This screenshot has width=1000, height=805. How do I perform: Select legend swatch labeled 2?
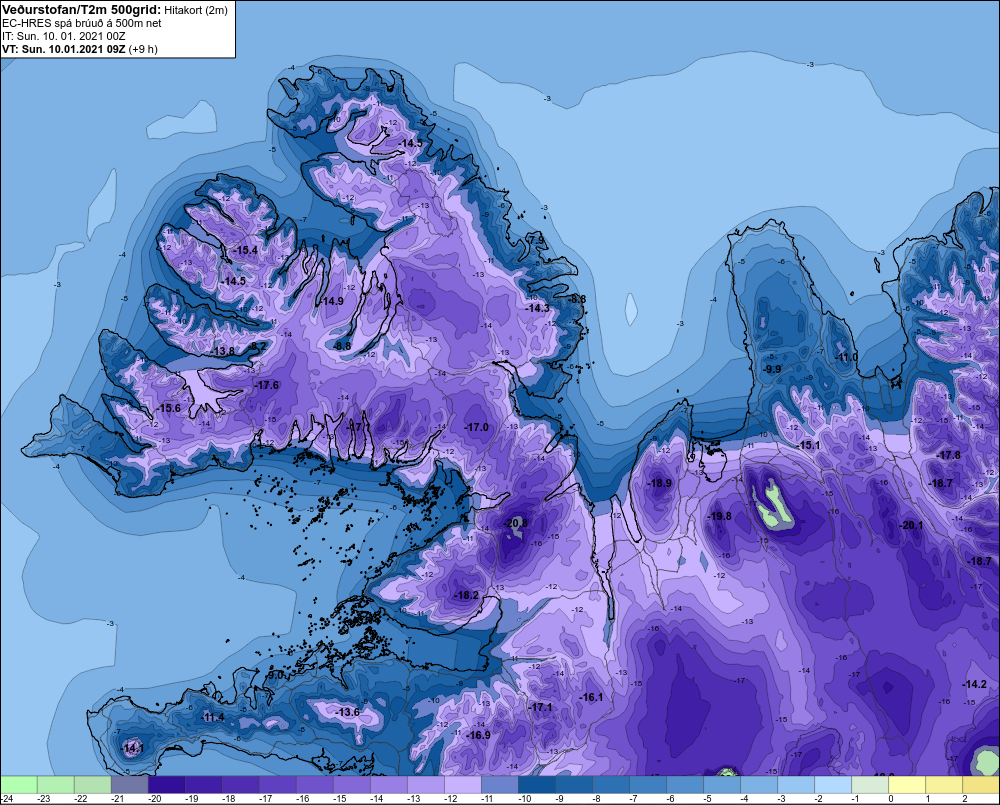click(980, 784)
